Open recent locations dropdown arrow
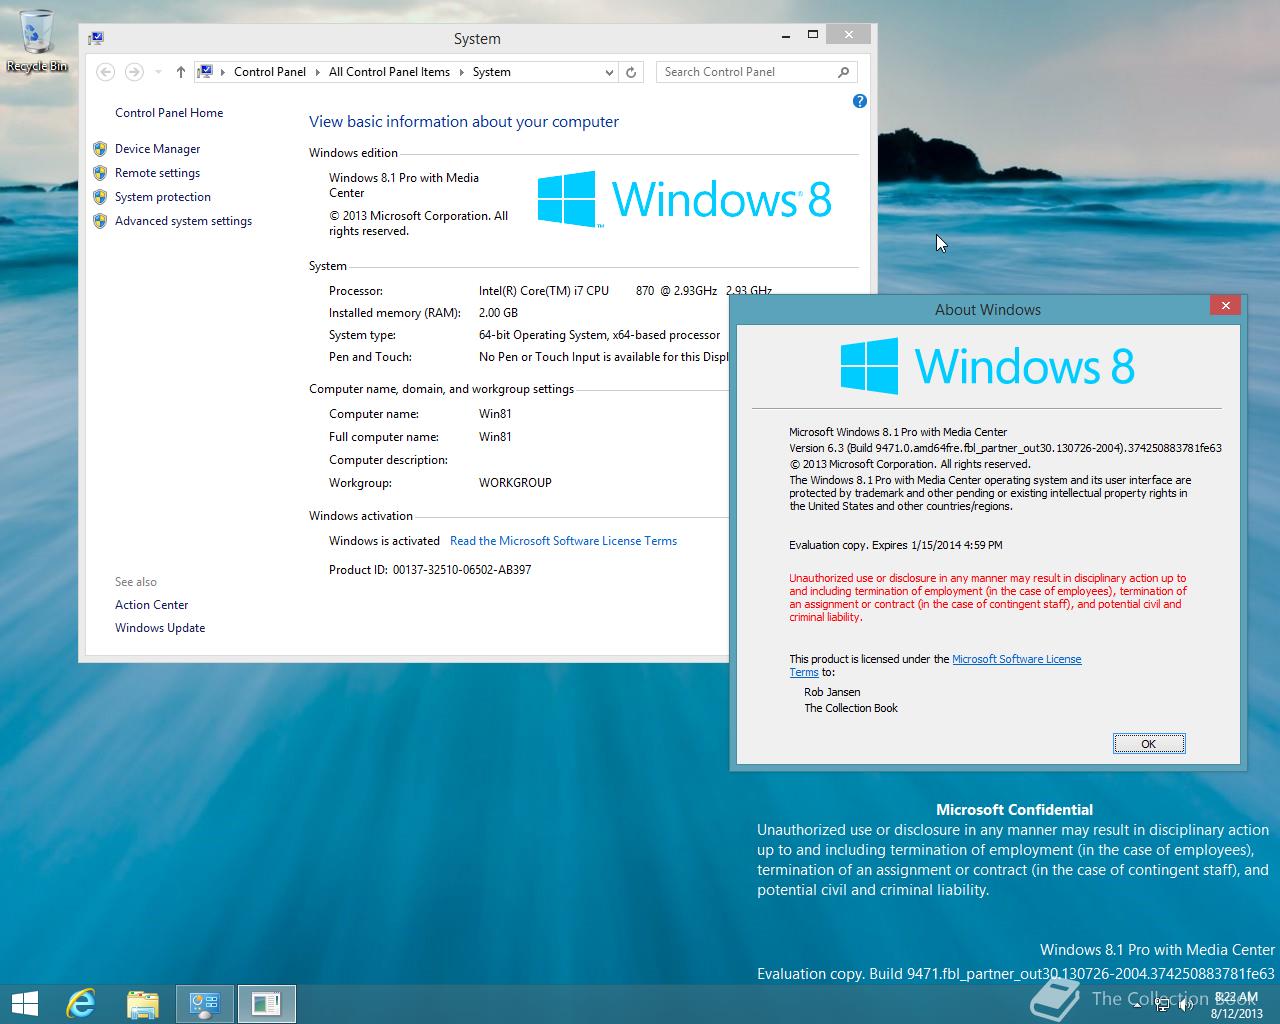The width and height of the screenshot is (1280, 1024). [x=157, y=72]
